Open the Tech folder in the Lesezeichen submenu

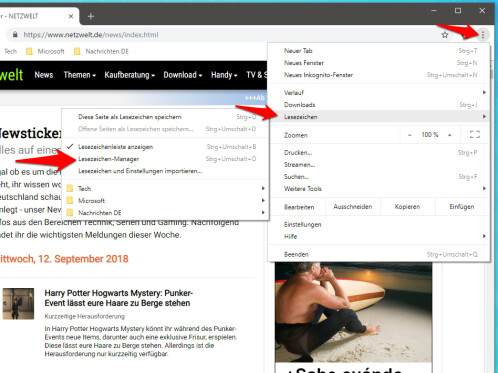[165, 189]
